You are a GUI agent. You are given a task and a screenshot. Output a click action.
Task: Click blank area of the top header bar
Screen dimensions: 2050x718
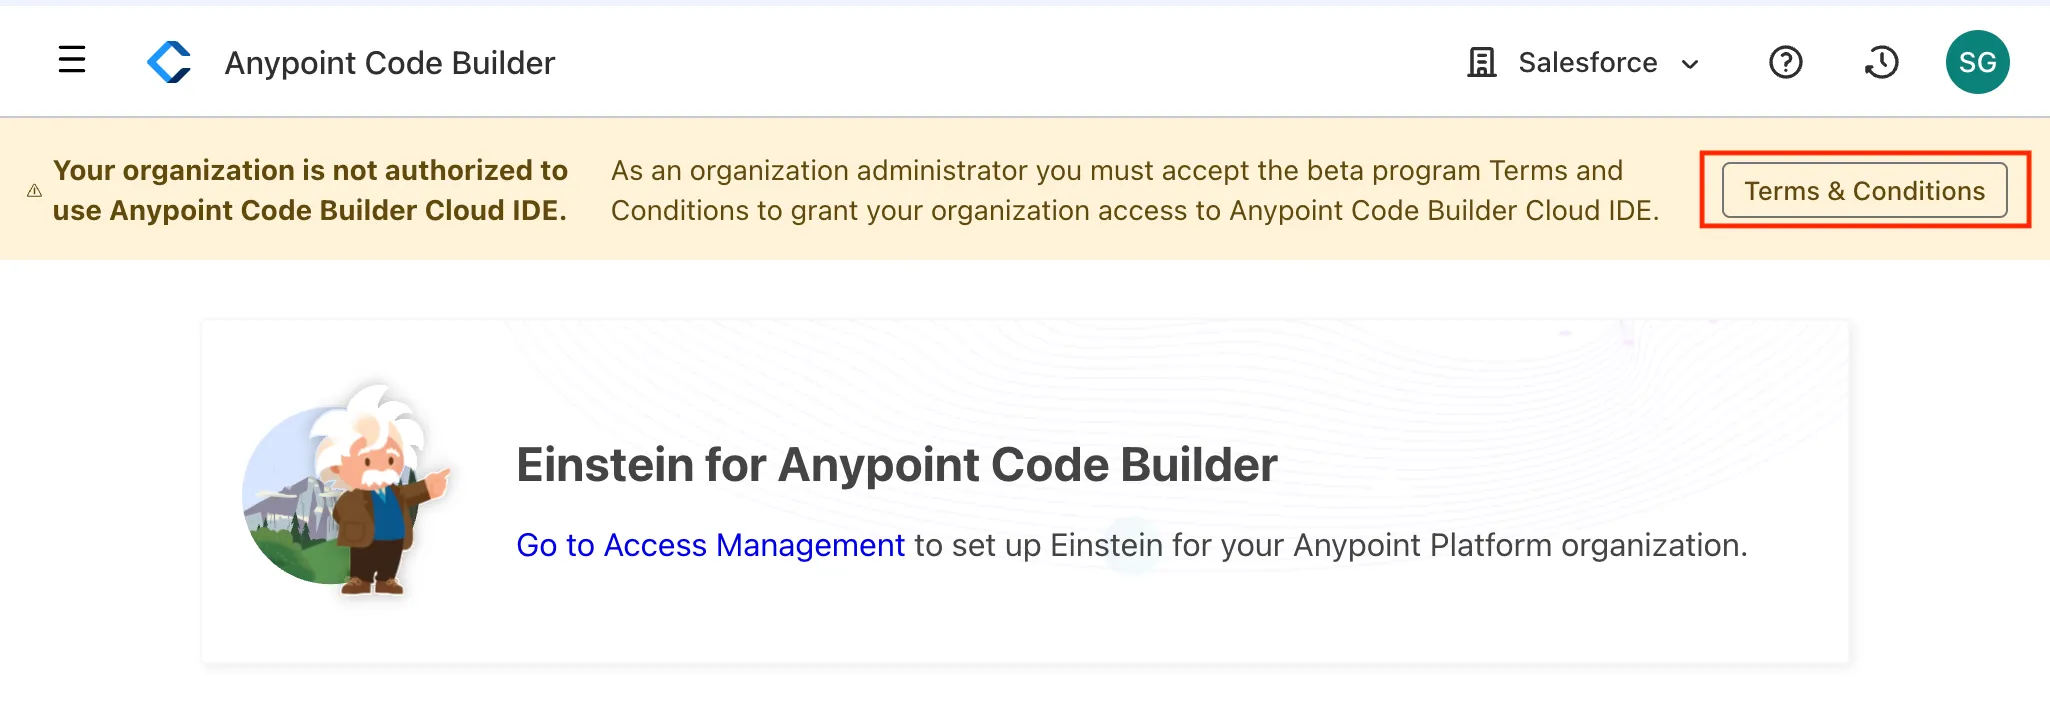coord(1000,62)
